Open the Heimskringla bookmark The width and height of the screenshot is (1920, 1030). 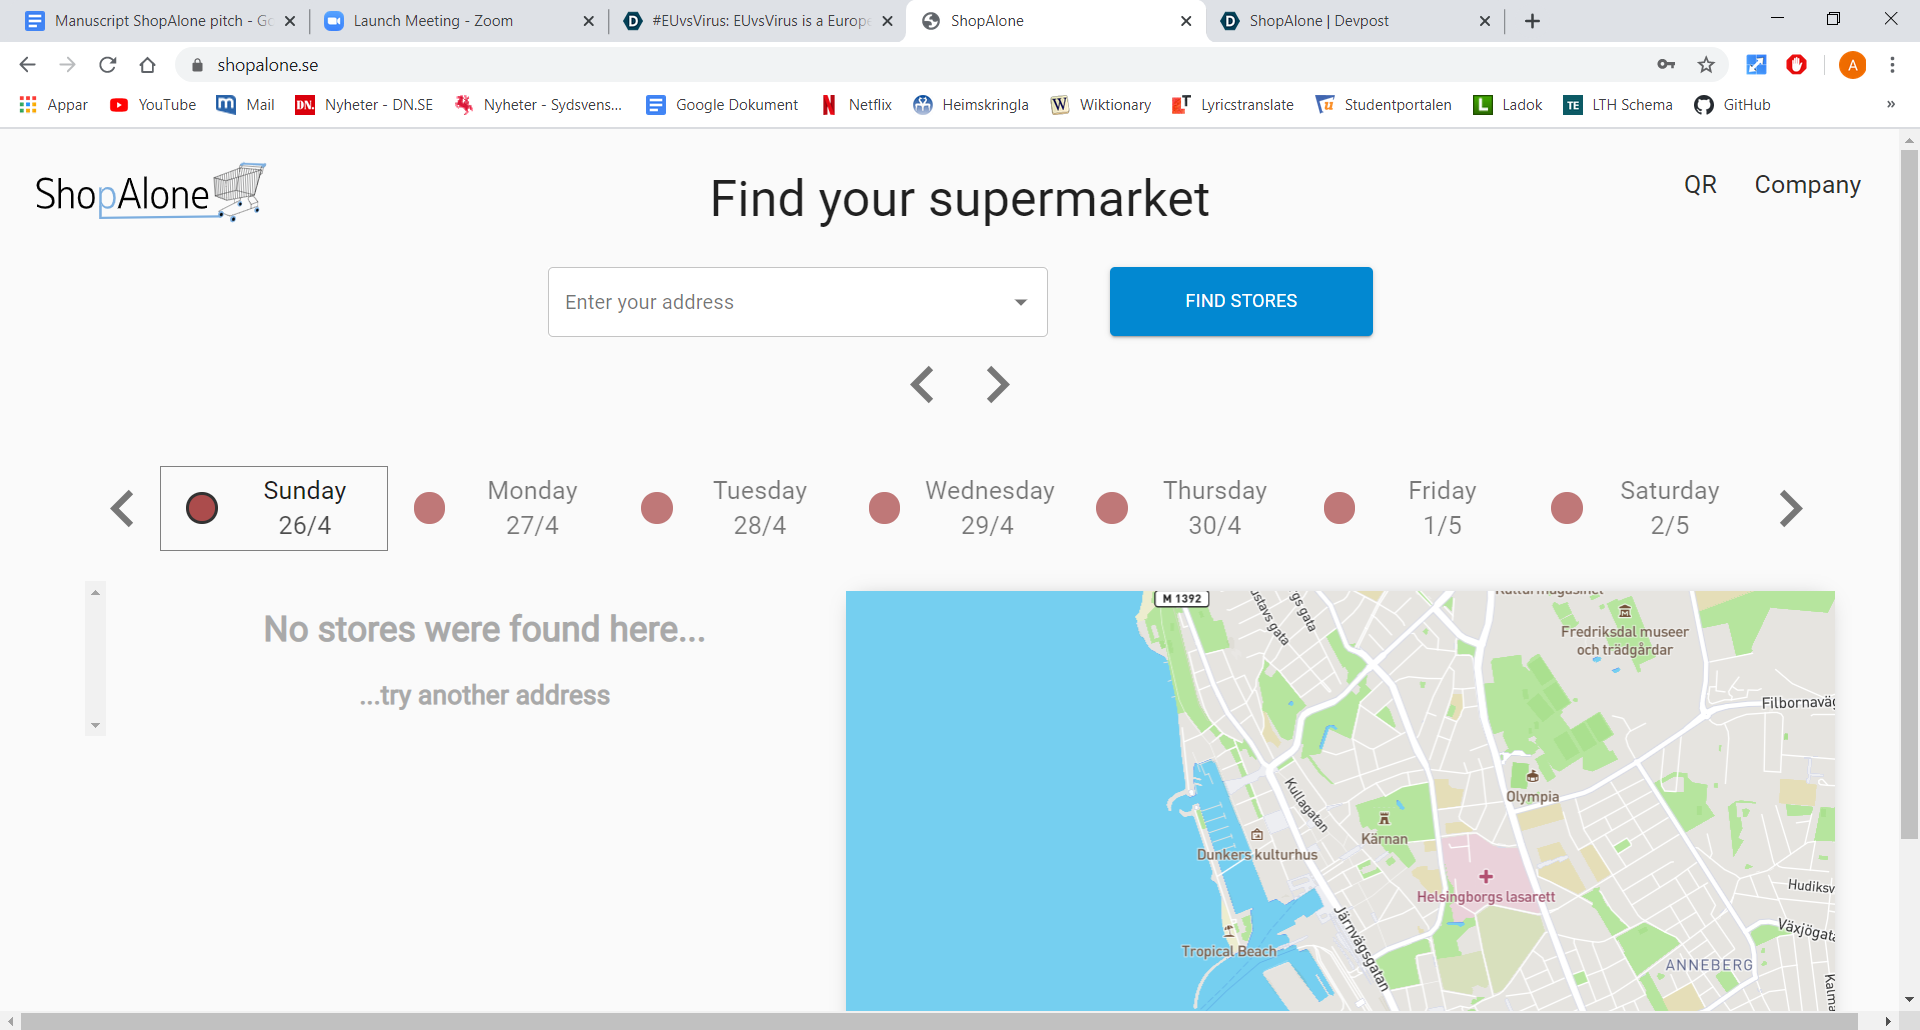pos(971,105)
